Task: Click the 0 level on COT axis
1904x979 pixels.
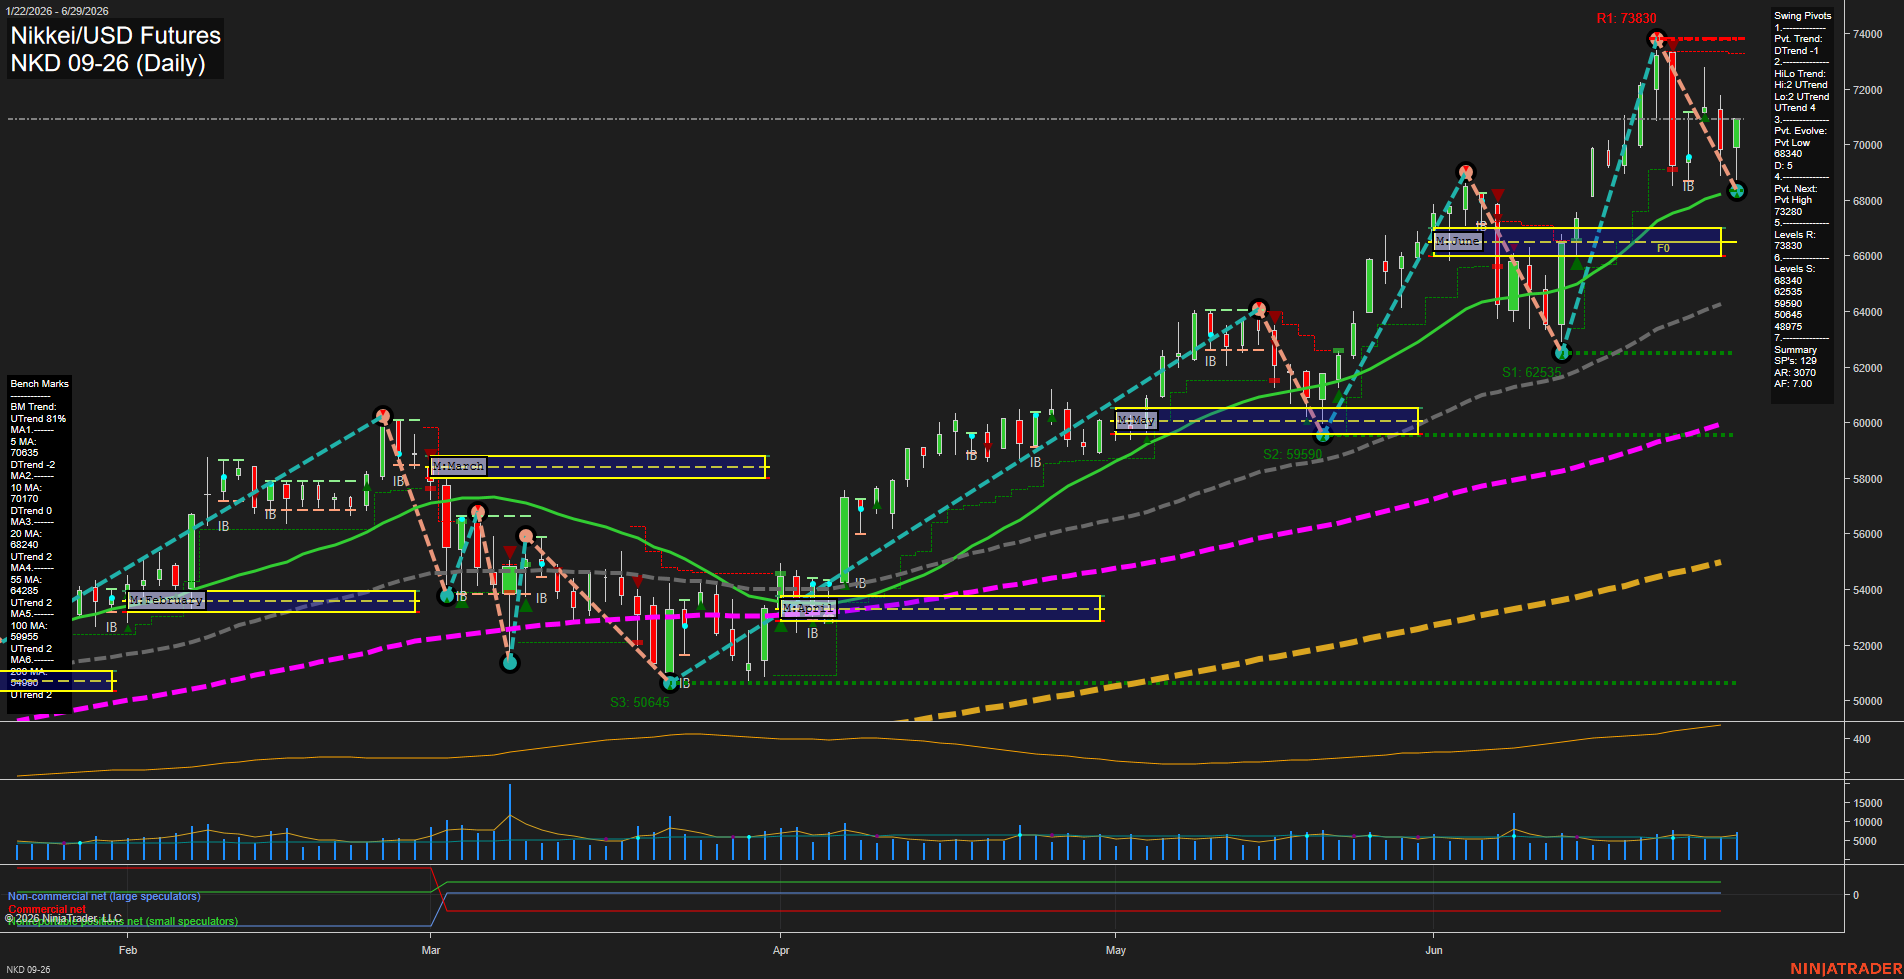Action: click(x=1856, y=895)
